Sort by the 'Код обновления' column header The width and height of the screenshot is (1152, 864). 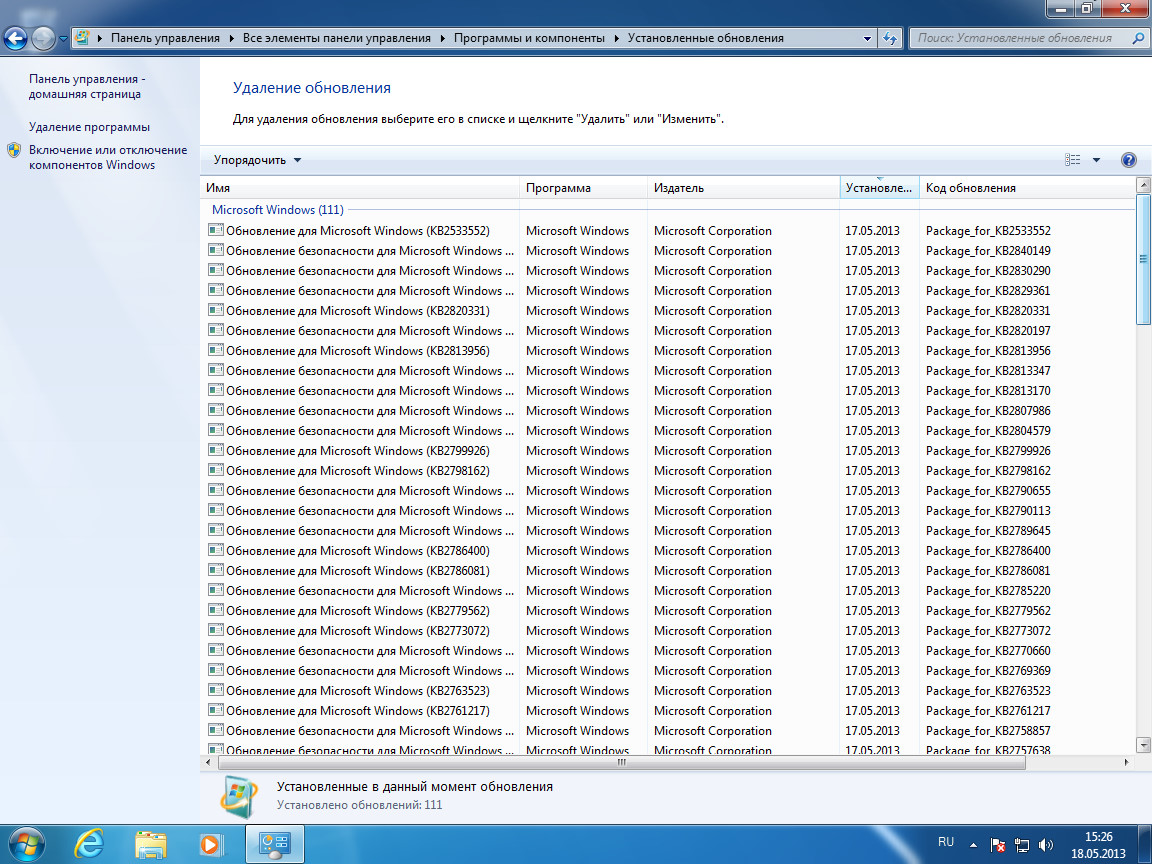click(x=1027, y=188)
